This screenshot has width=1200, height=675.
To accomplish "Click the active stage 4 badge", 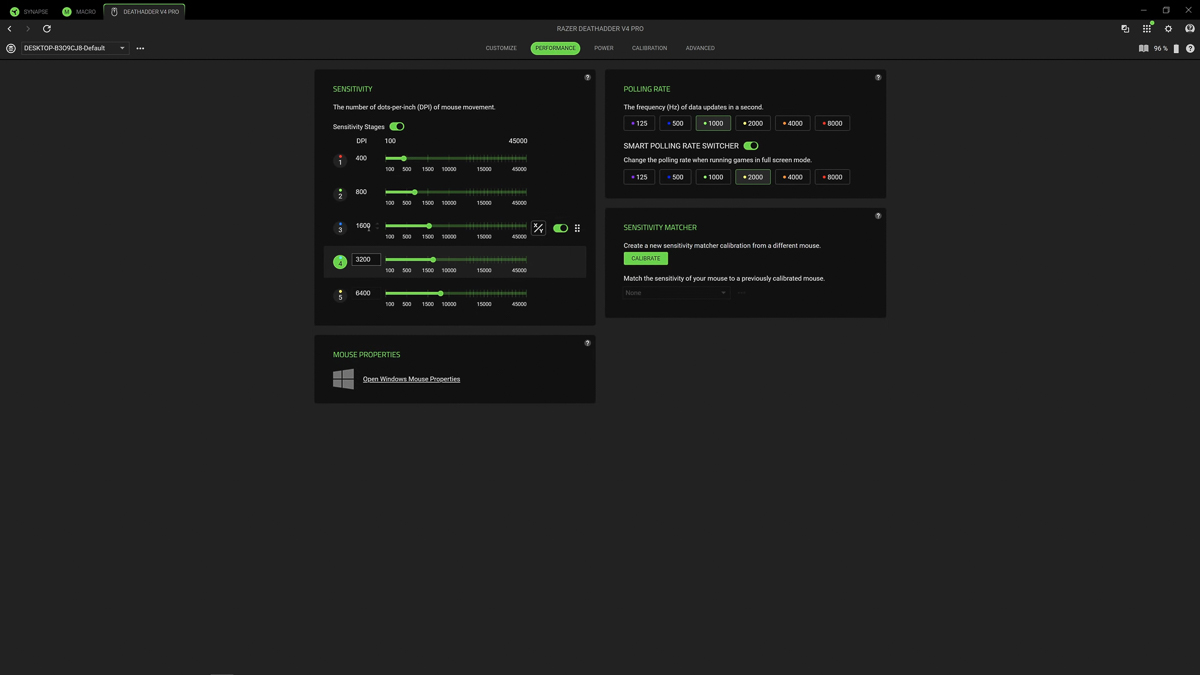I will pyautogui.click(x=340, y=262).
